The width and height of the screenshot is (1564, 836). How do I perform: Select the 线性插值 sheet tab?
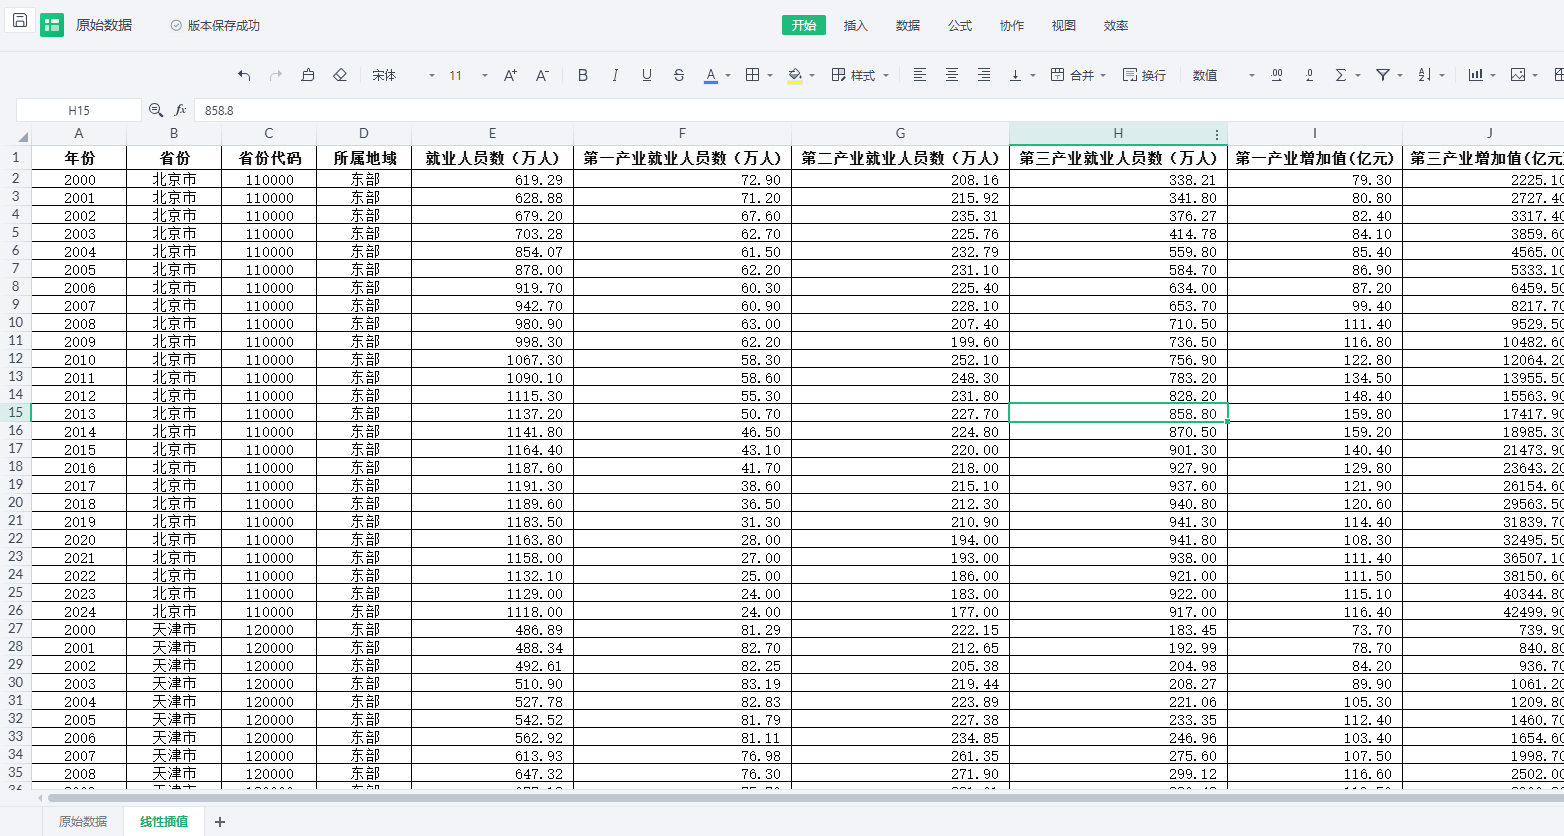(164, 821)
